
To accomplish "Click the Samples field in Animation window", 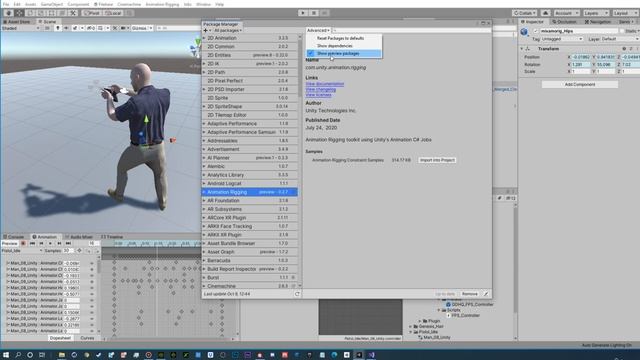I will coord(68,251).
